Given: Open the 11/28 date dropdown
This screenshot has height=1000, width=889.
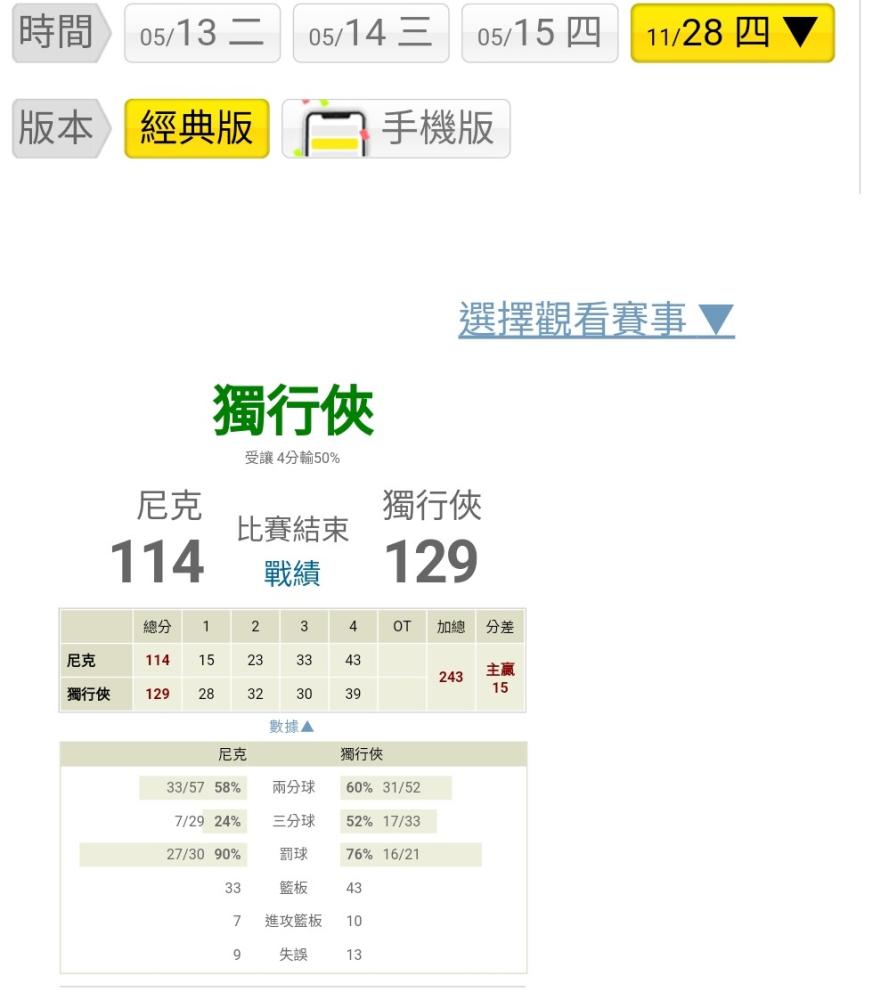Looking at the screenshot, I should tap(732, 33).
